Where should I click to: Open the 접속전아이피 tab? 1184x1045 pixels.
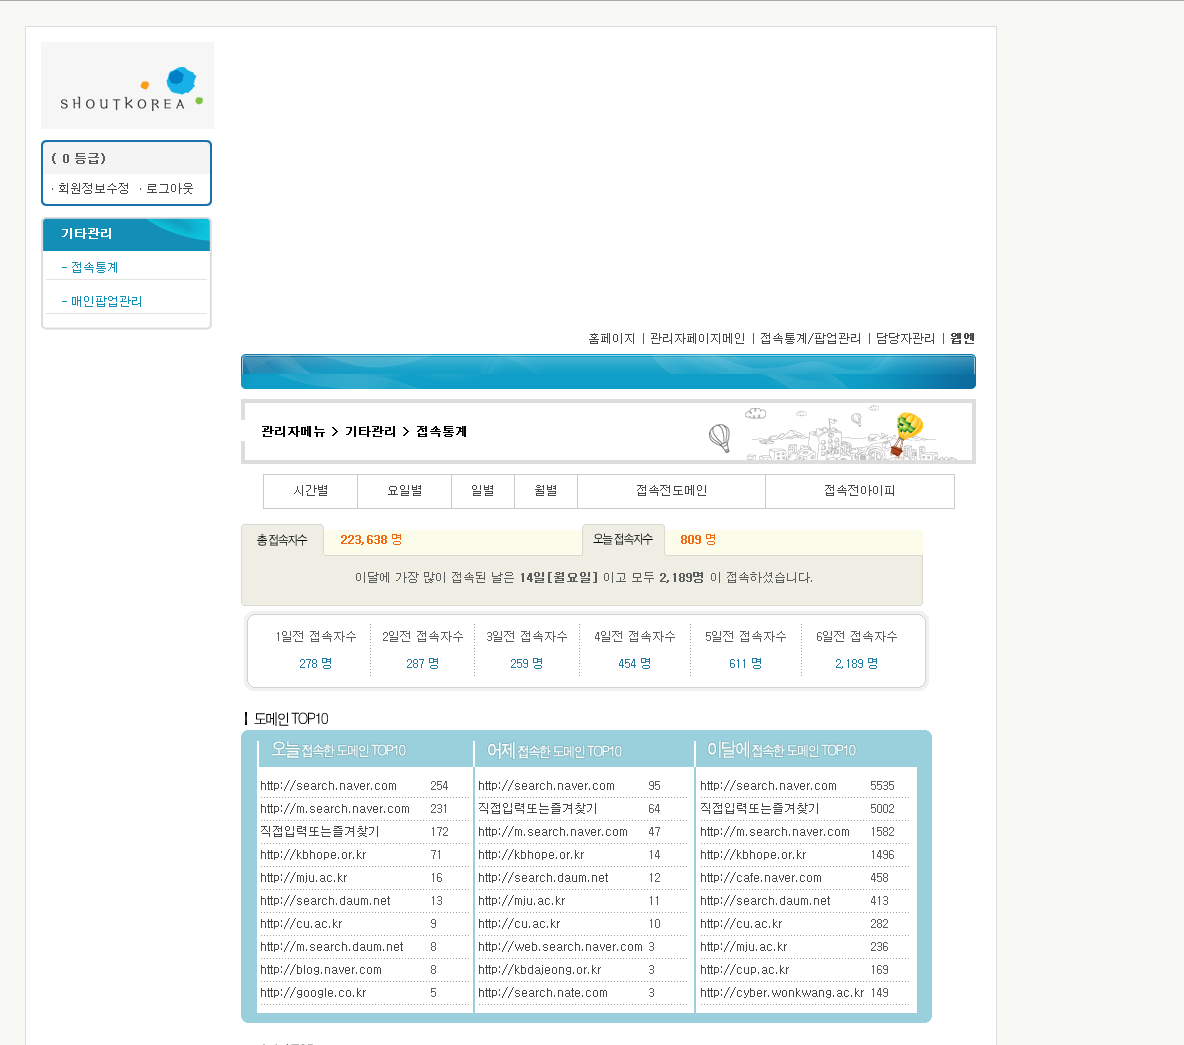(859, 491)
